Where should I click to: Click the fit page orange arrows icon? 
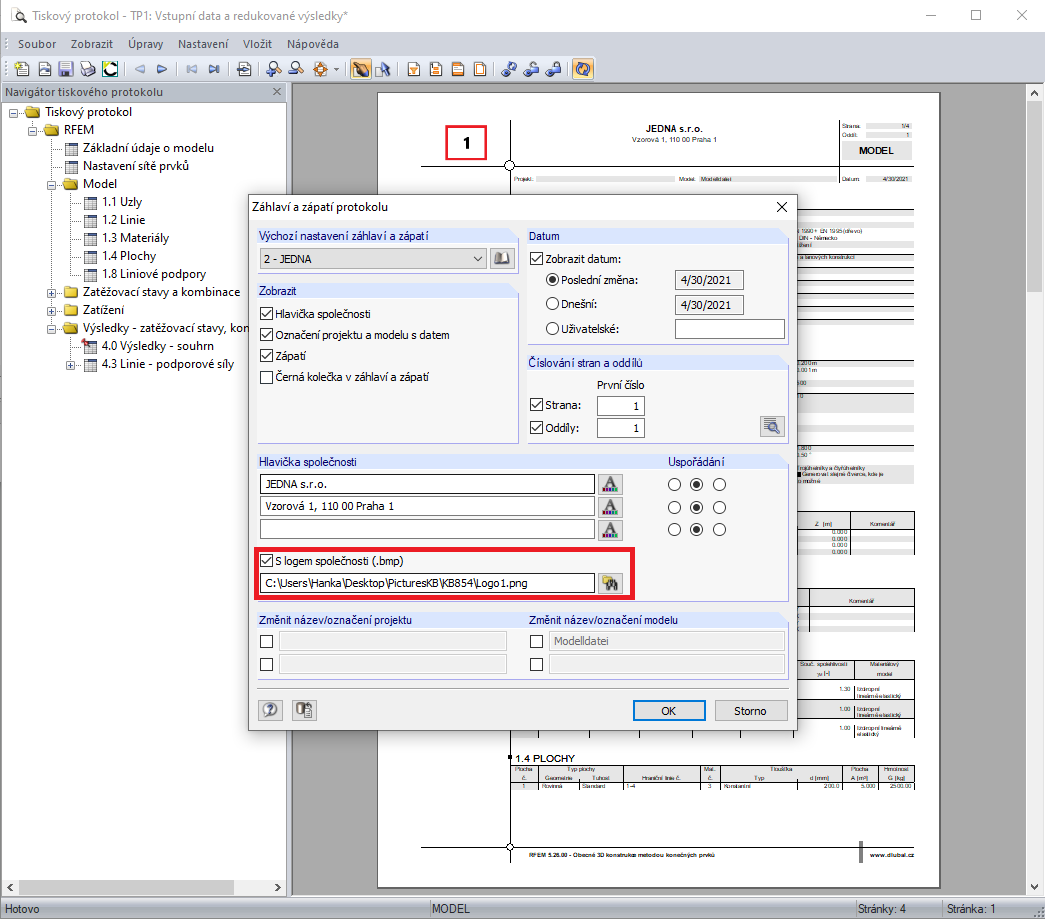tap(321, 69)
